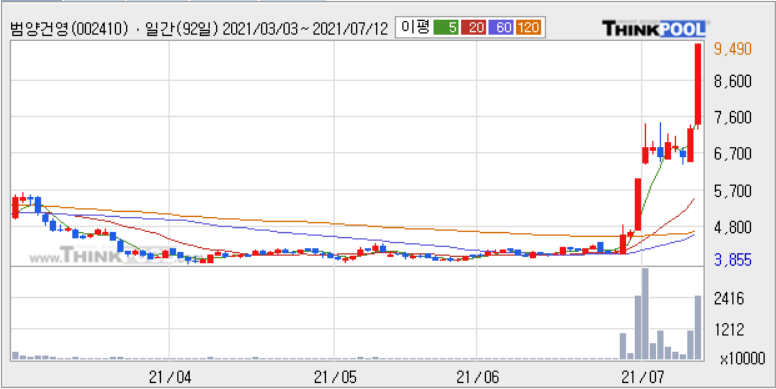776x389 pixels.
Task: Click the 21/06 date axis label
Action: coord(477,378)
